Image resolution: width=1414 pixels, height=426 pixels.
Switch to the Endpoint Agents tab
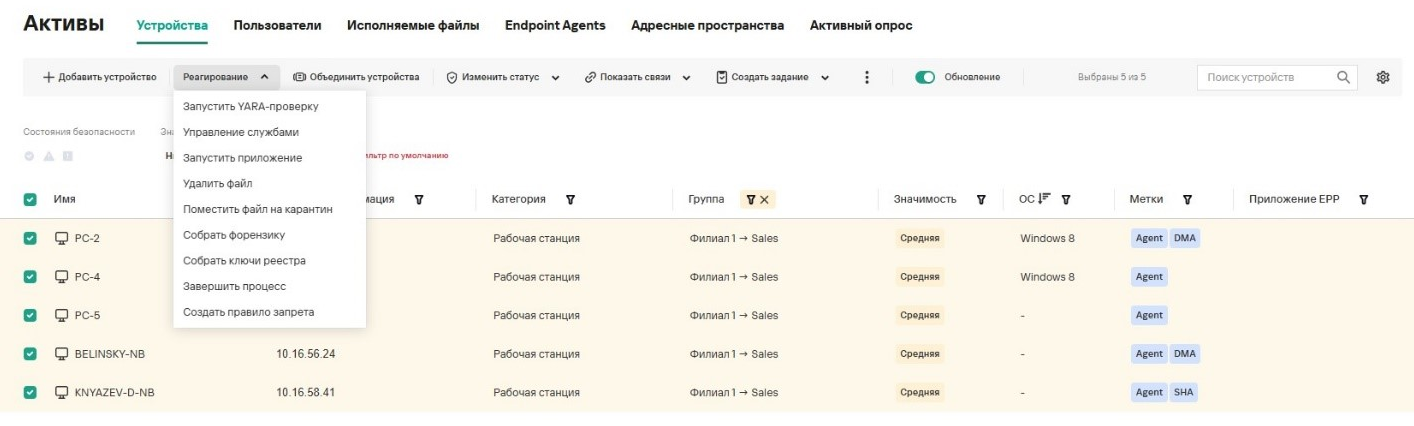pos(555,25)
